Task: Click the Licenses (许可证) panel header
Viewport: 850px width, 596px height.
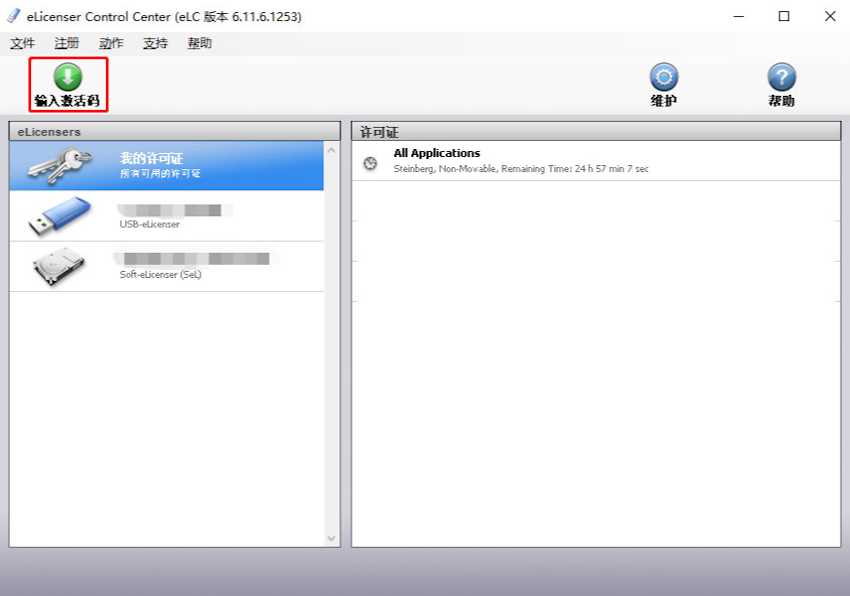Action: [596, 131]
